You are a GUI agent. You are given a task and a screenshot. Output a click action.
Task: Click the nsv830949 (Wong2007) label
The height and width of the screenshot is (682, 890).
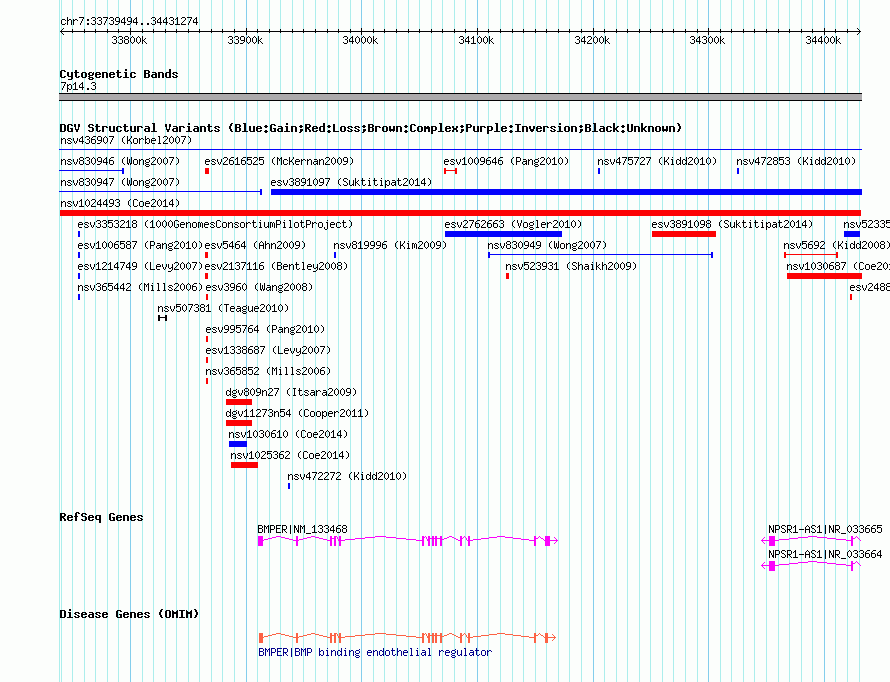547,245
